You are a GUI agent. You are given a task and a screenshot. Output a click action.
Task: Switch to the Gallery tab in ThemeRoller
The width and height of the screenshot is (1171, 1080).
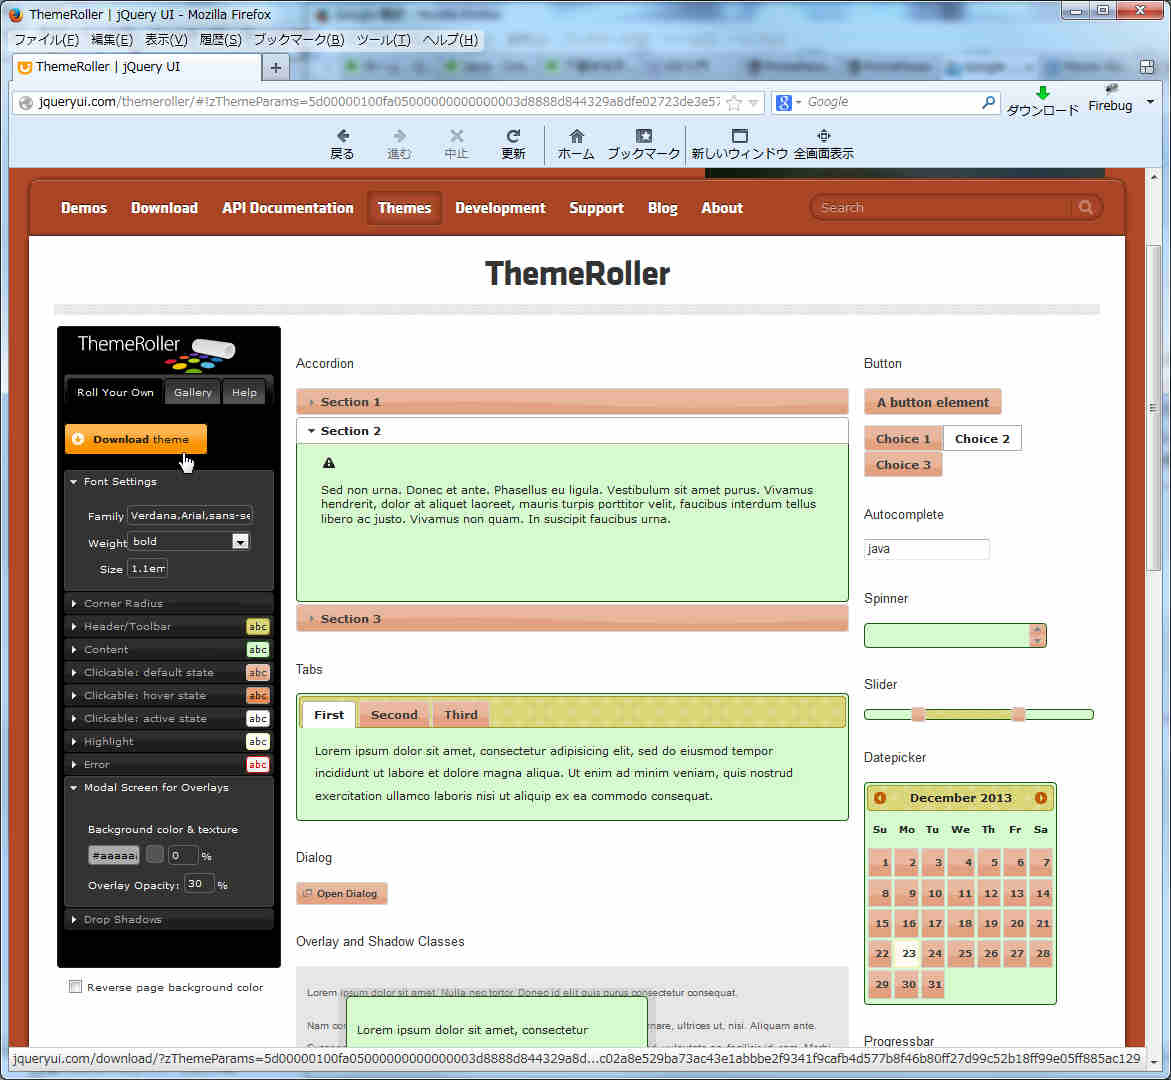(192, 392)
